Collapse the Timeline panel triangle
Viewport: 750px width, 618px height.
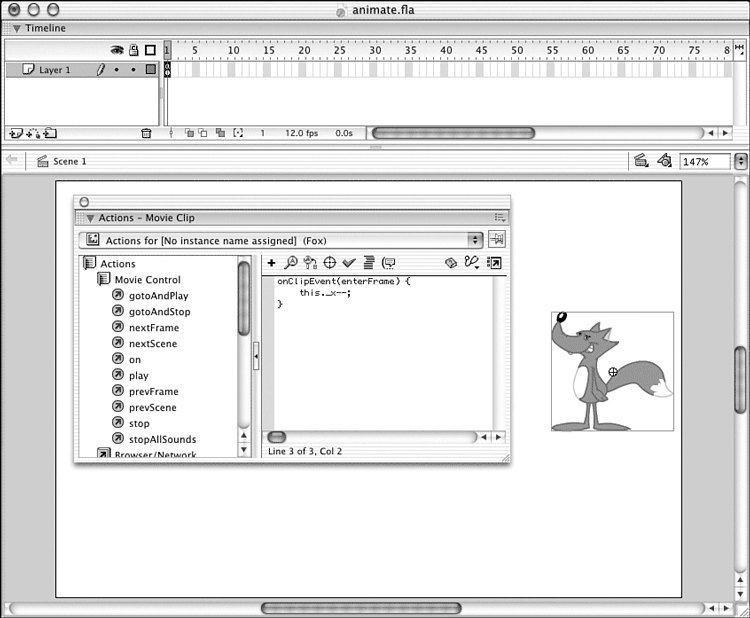coord(17,29)
